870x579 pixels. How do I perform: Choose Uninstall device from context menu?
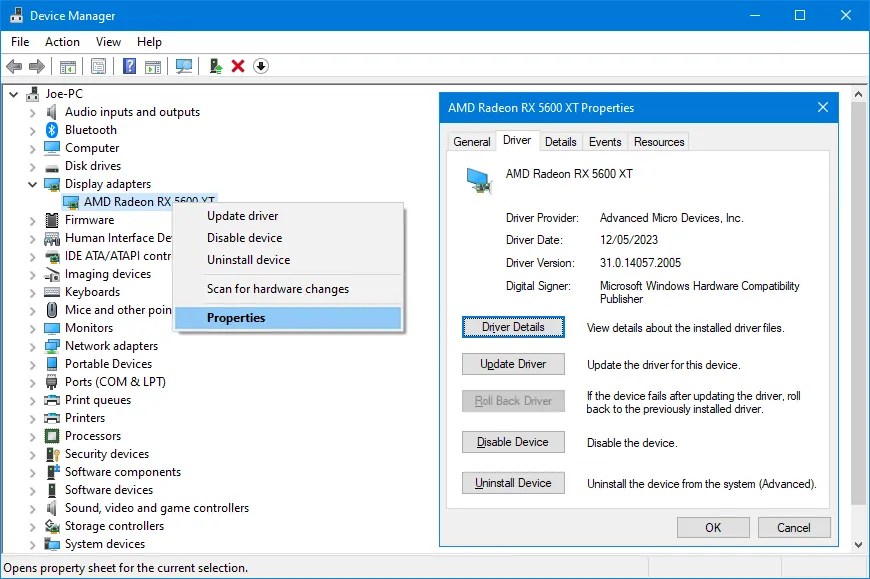point(288,260)
